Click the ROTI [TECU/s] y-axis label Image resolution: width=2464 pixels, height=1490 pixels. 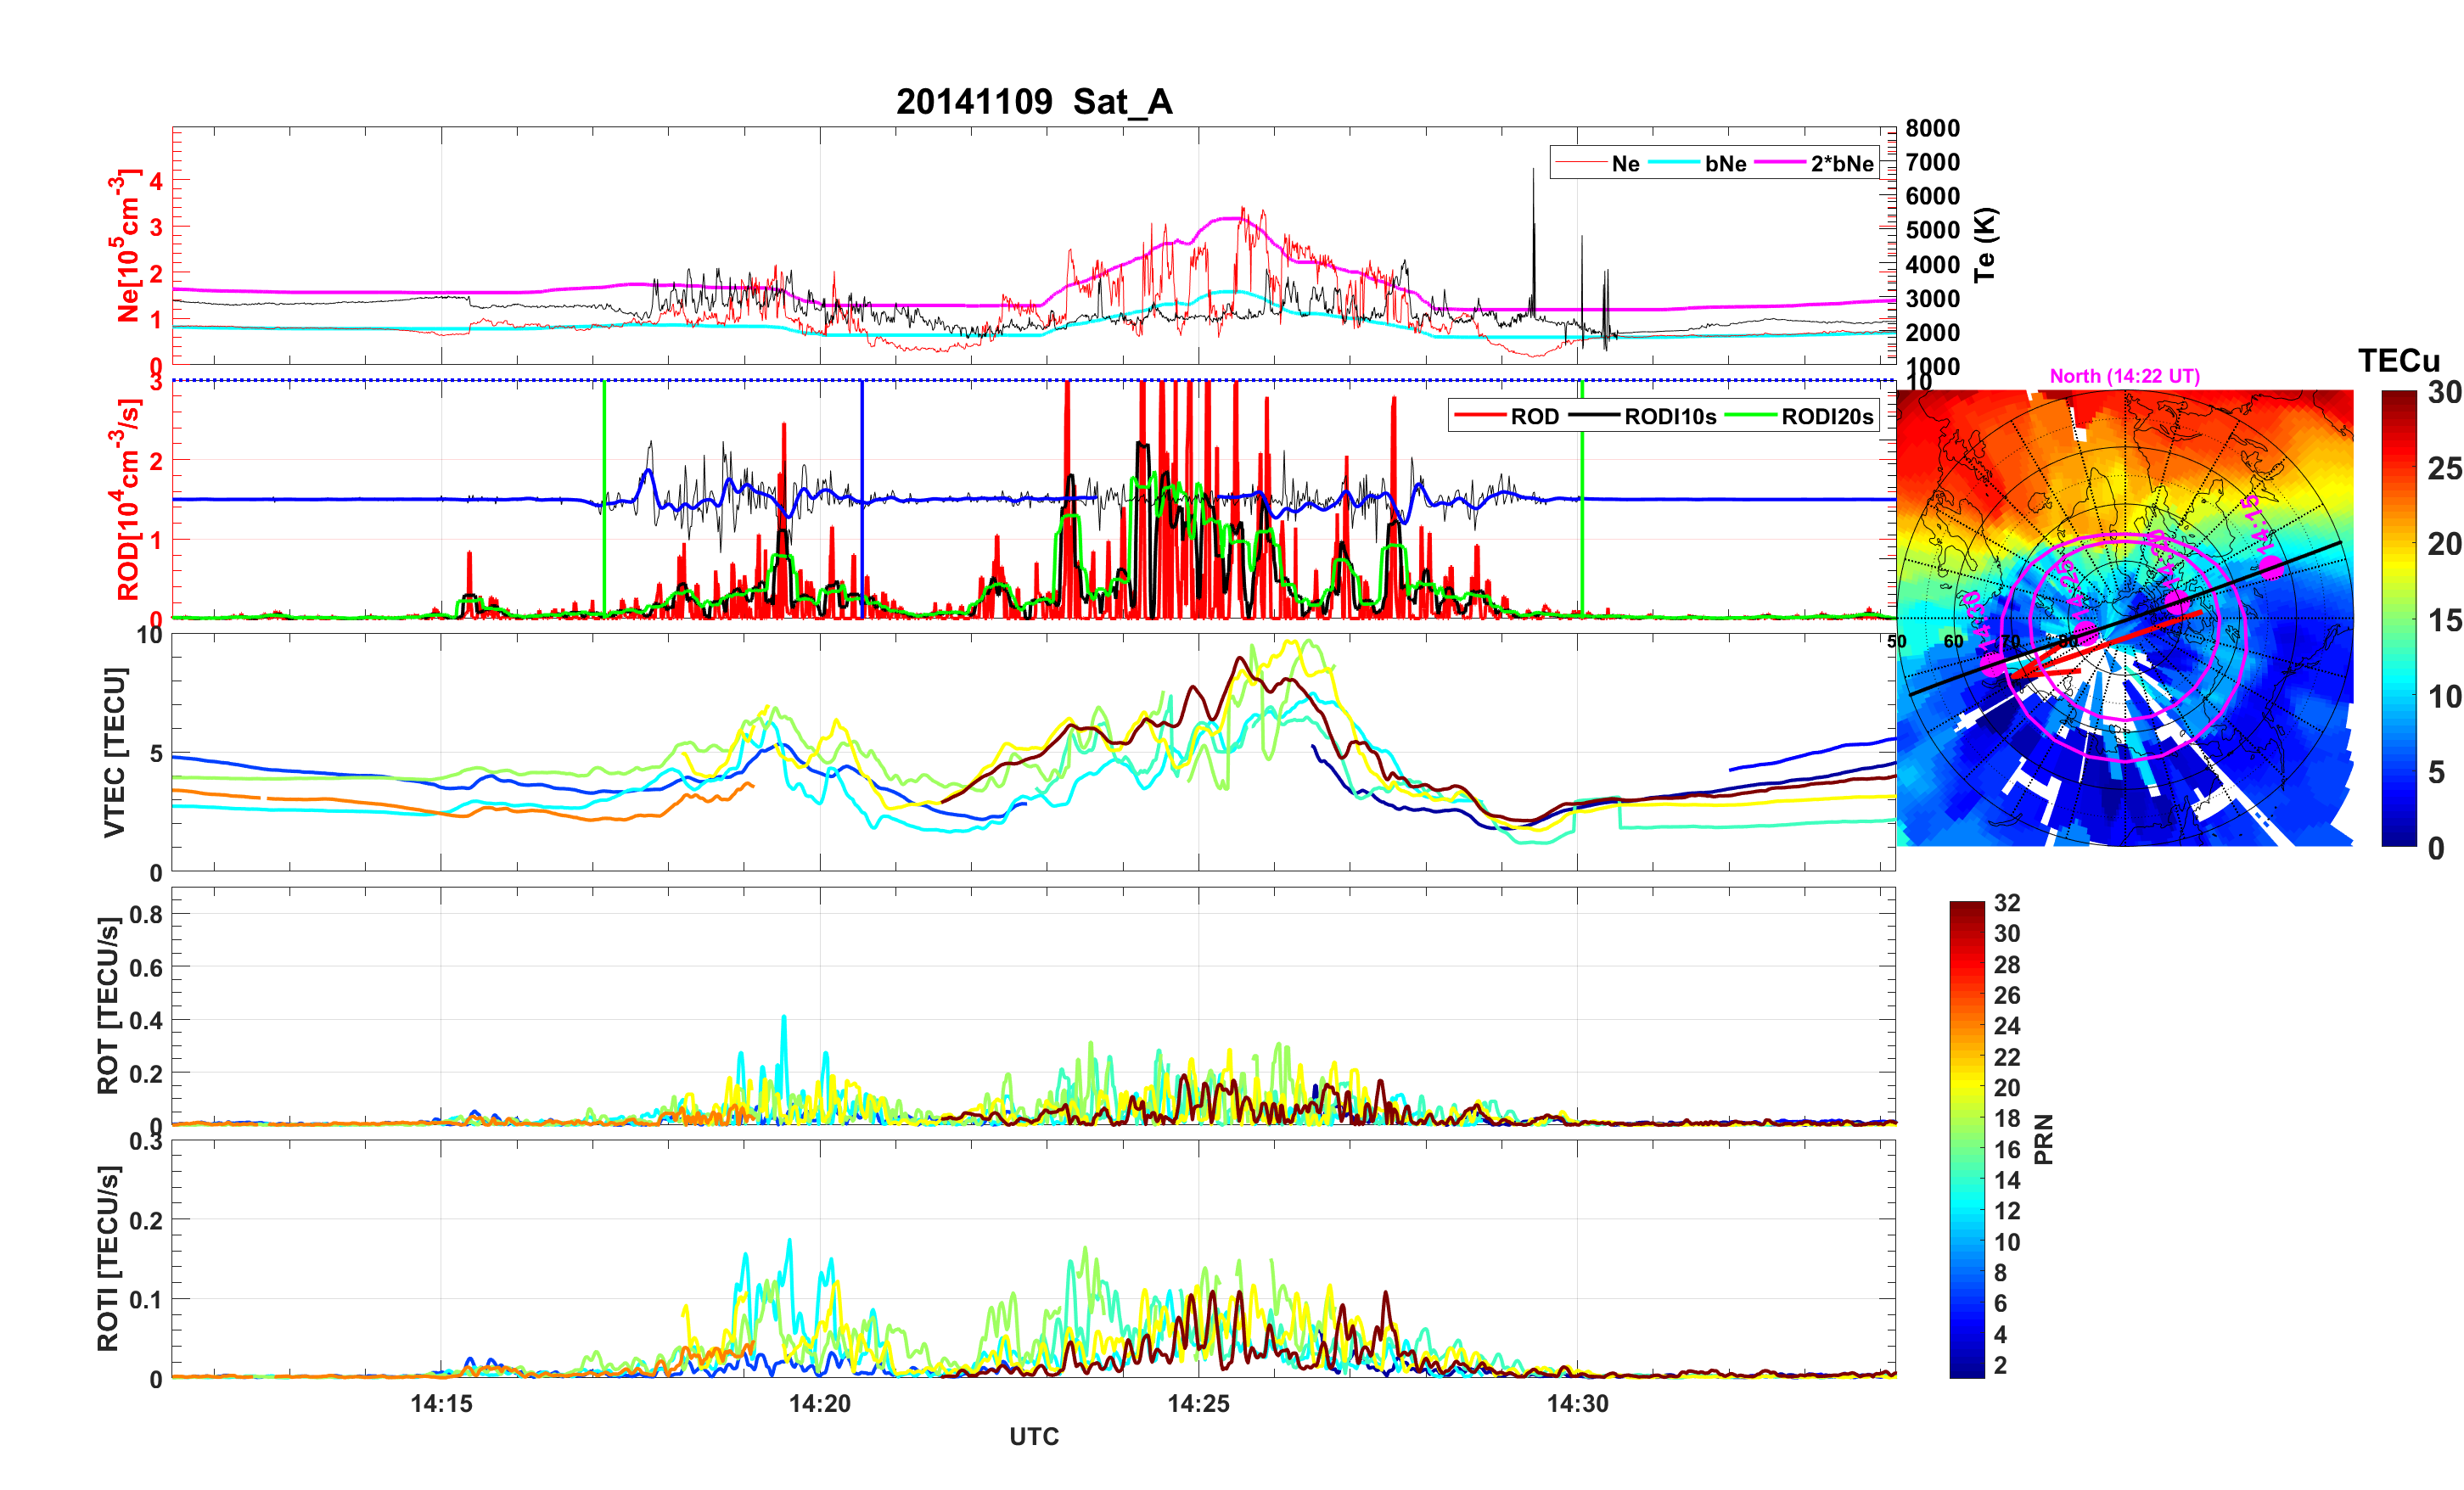[108, 1258]
